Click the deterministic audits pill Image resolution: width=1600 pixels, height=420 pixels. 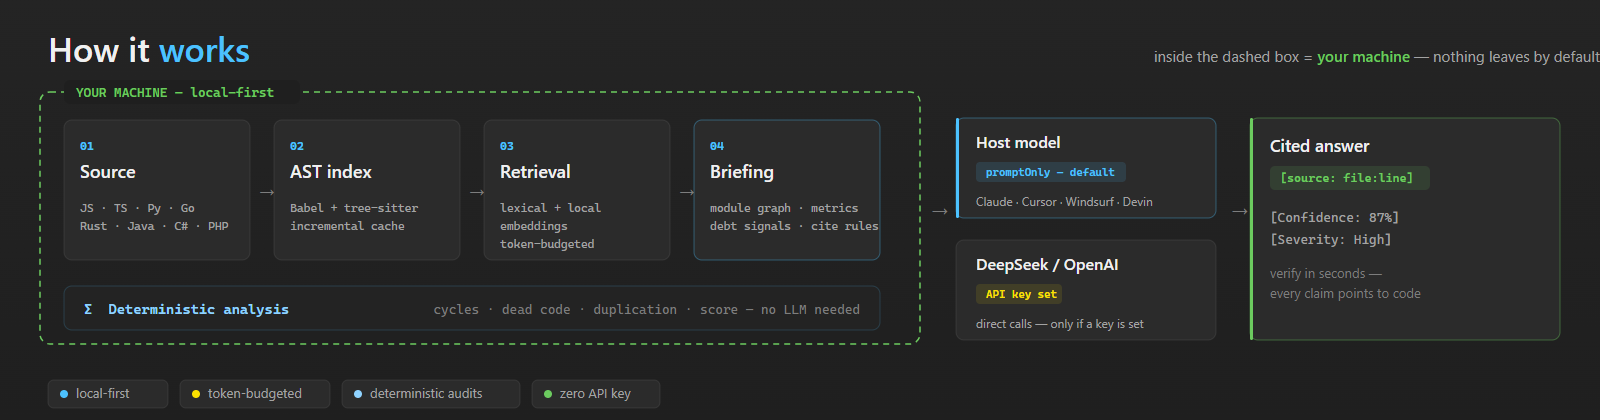(431, 394)
